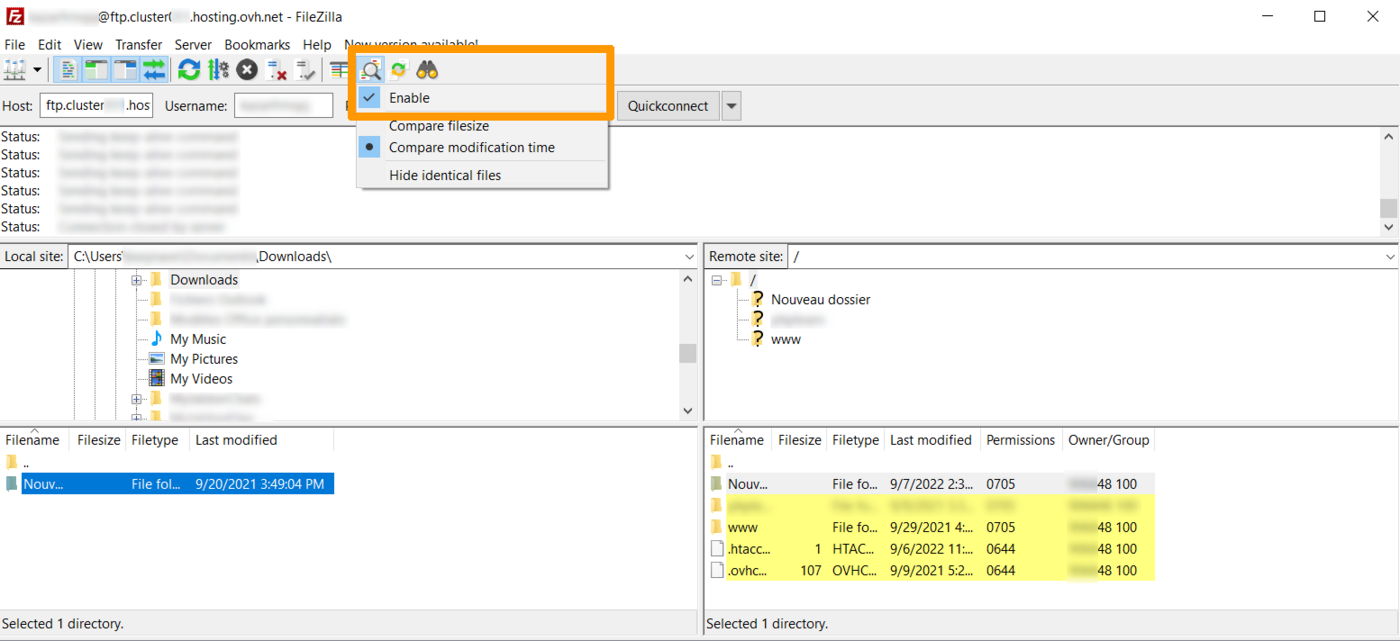
Task: Cancel the current operation
Action: pyautogui.click(x=247, y=70)
